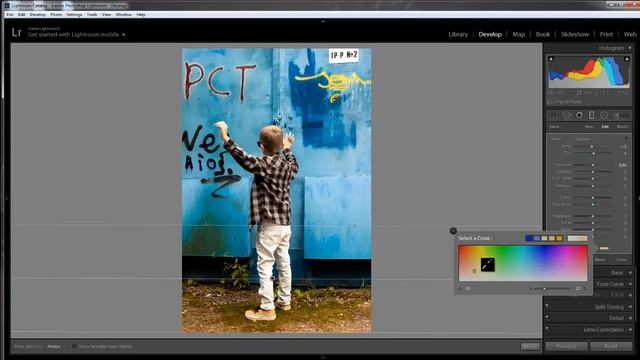
Task: Click the wide current color preview swatch
Action: point(578,238)
